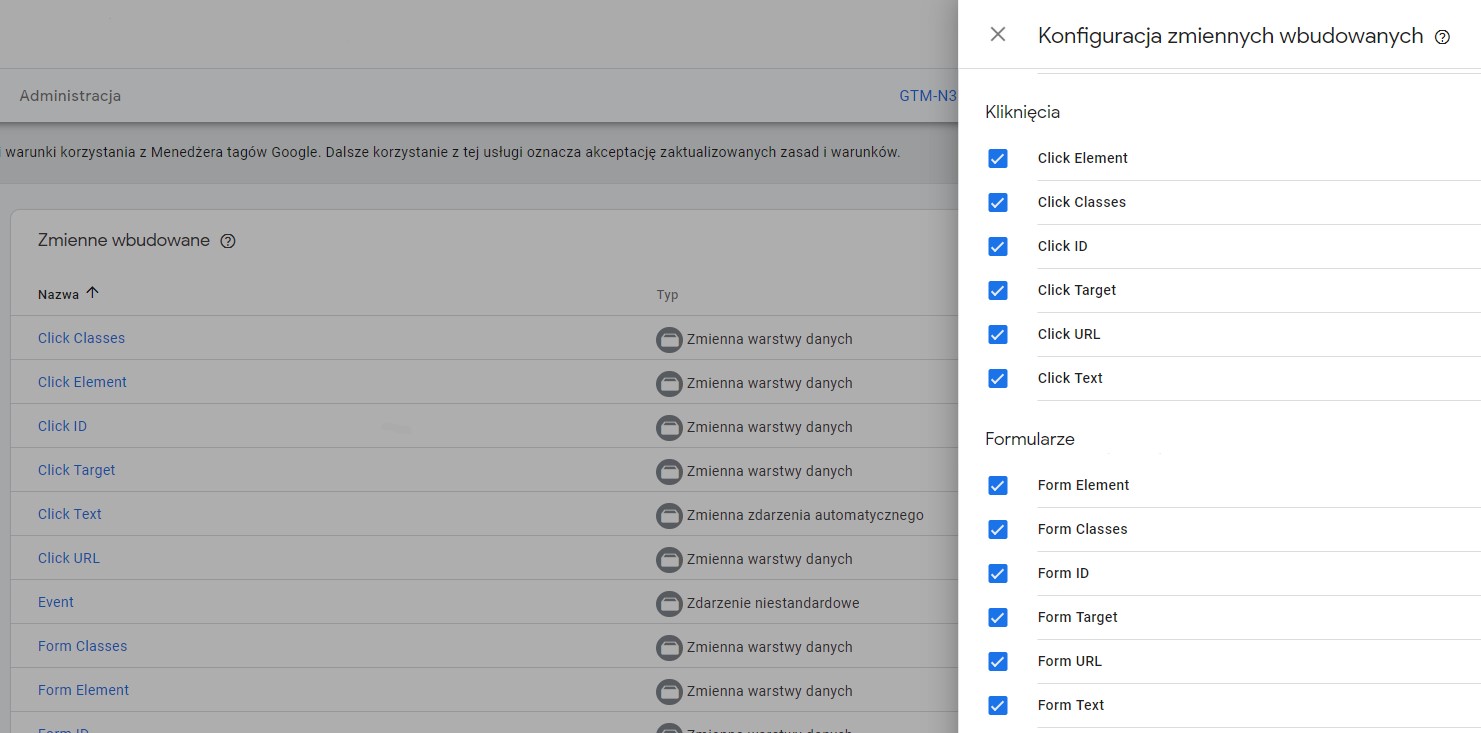
Task: Click the variable type icon in Click Target row
Action: click(x=669, y=471)
